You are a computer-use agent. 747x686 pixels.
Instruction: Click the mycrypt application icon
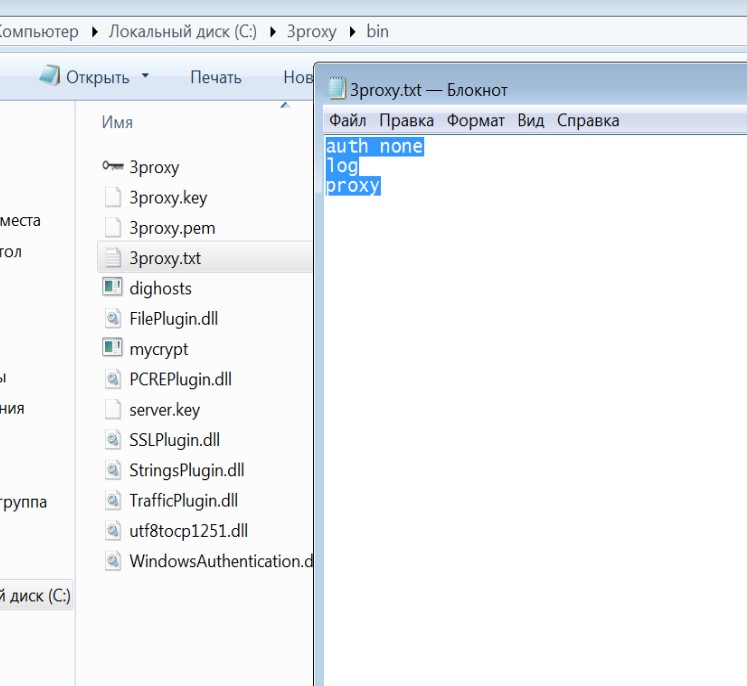click(x=112, y=348)
